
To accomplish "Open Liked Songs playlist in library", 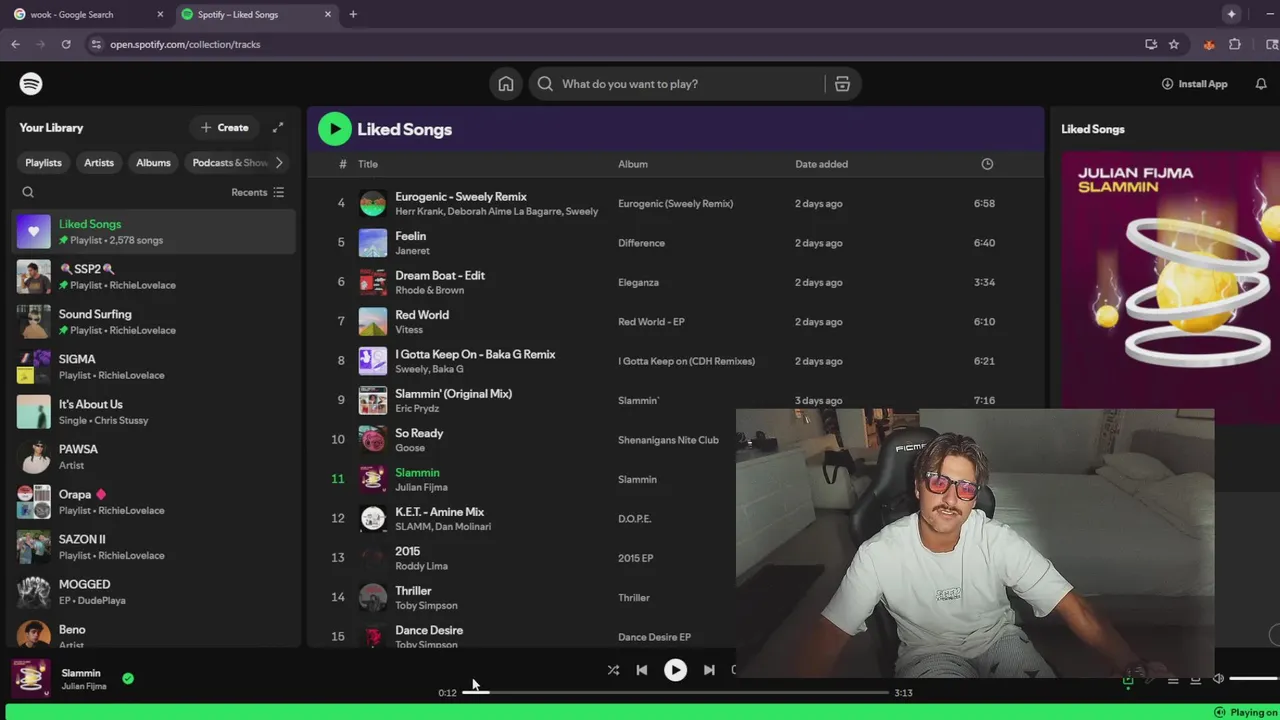I will pos(155,232).
